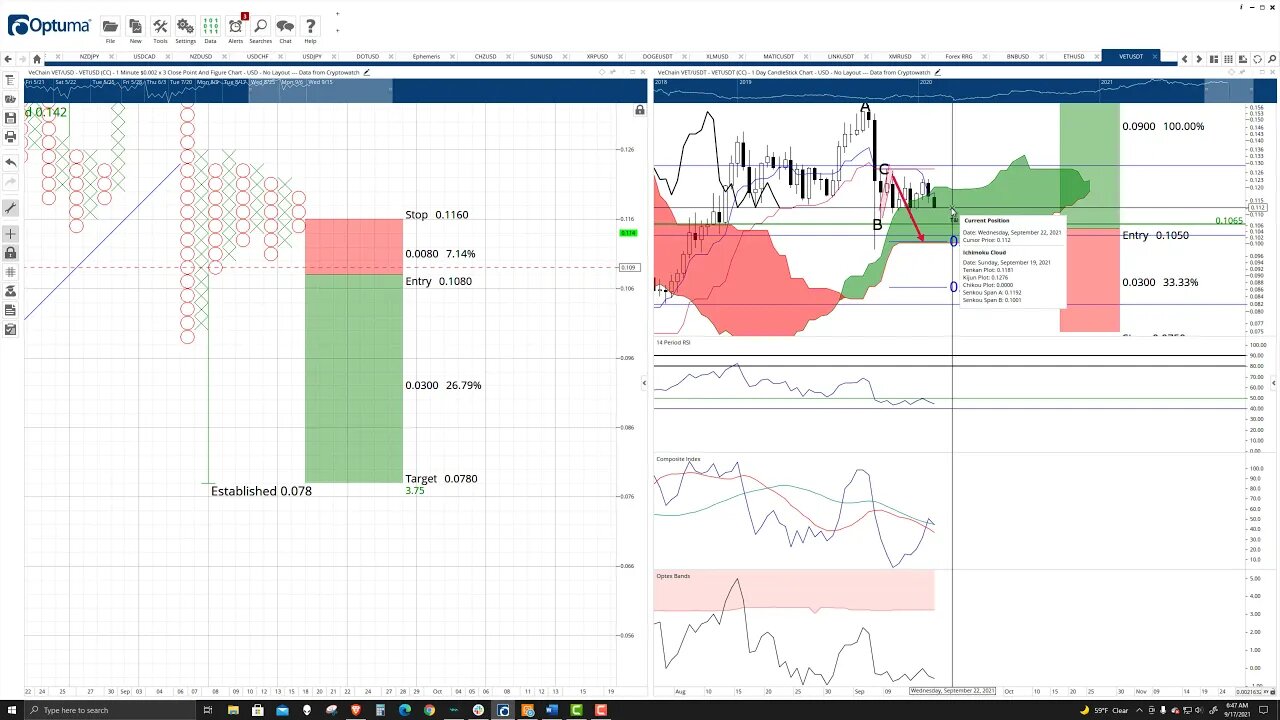Image resolution: width=1280 pixels, height=720 pixels.
Task: Click the print icon in left sidebar
Action: point(9,136)
